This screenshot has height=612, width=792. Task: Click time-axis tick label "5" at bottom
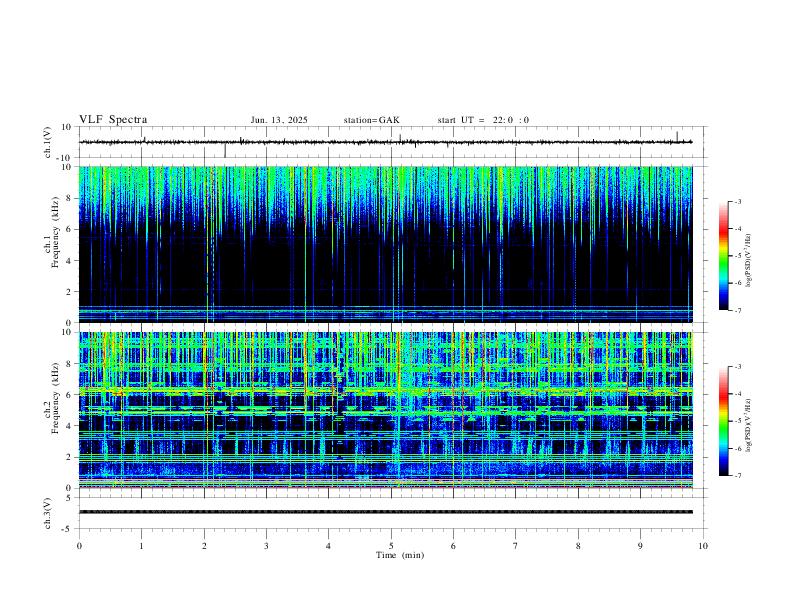(391, 546)
